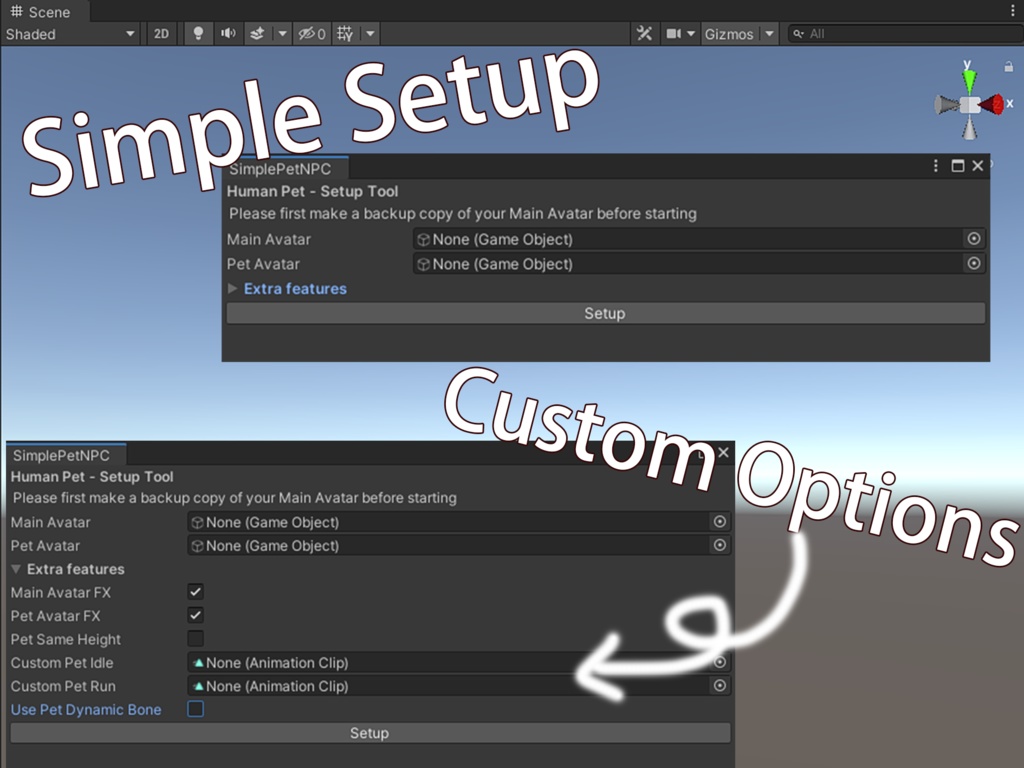Toggle hidden objects visibility eye icon
Screen dimensions: 1024x768
click(312, 34)
